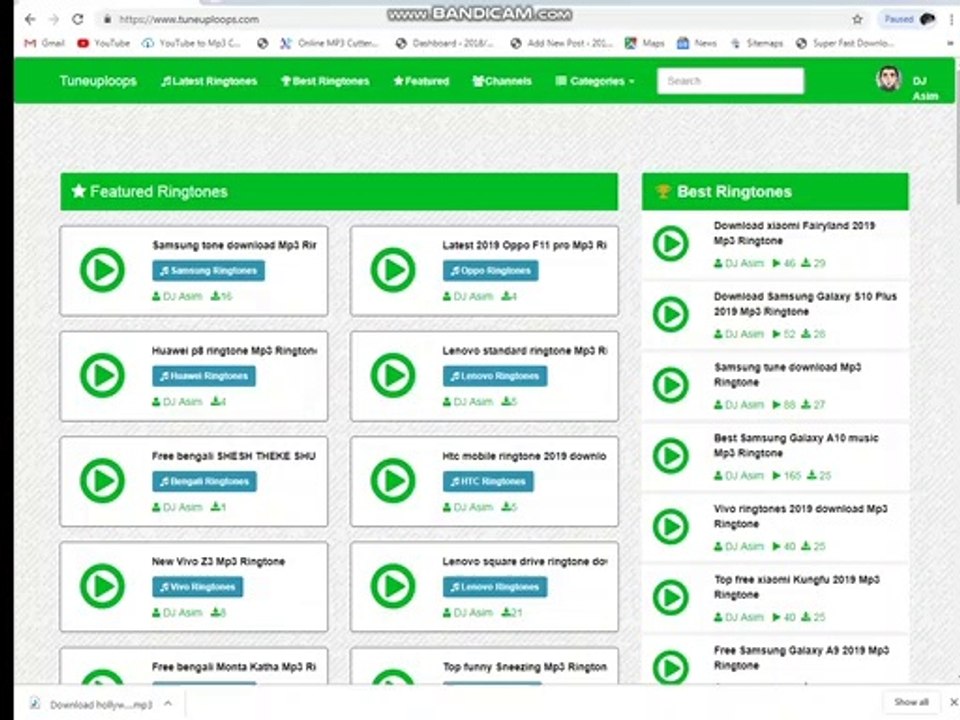This screenshot has width=960, height=720.
Task: Expand the Categories dropdown
Action: [x=594, y=81]
